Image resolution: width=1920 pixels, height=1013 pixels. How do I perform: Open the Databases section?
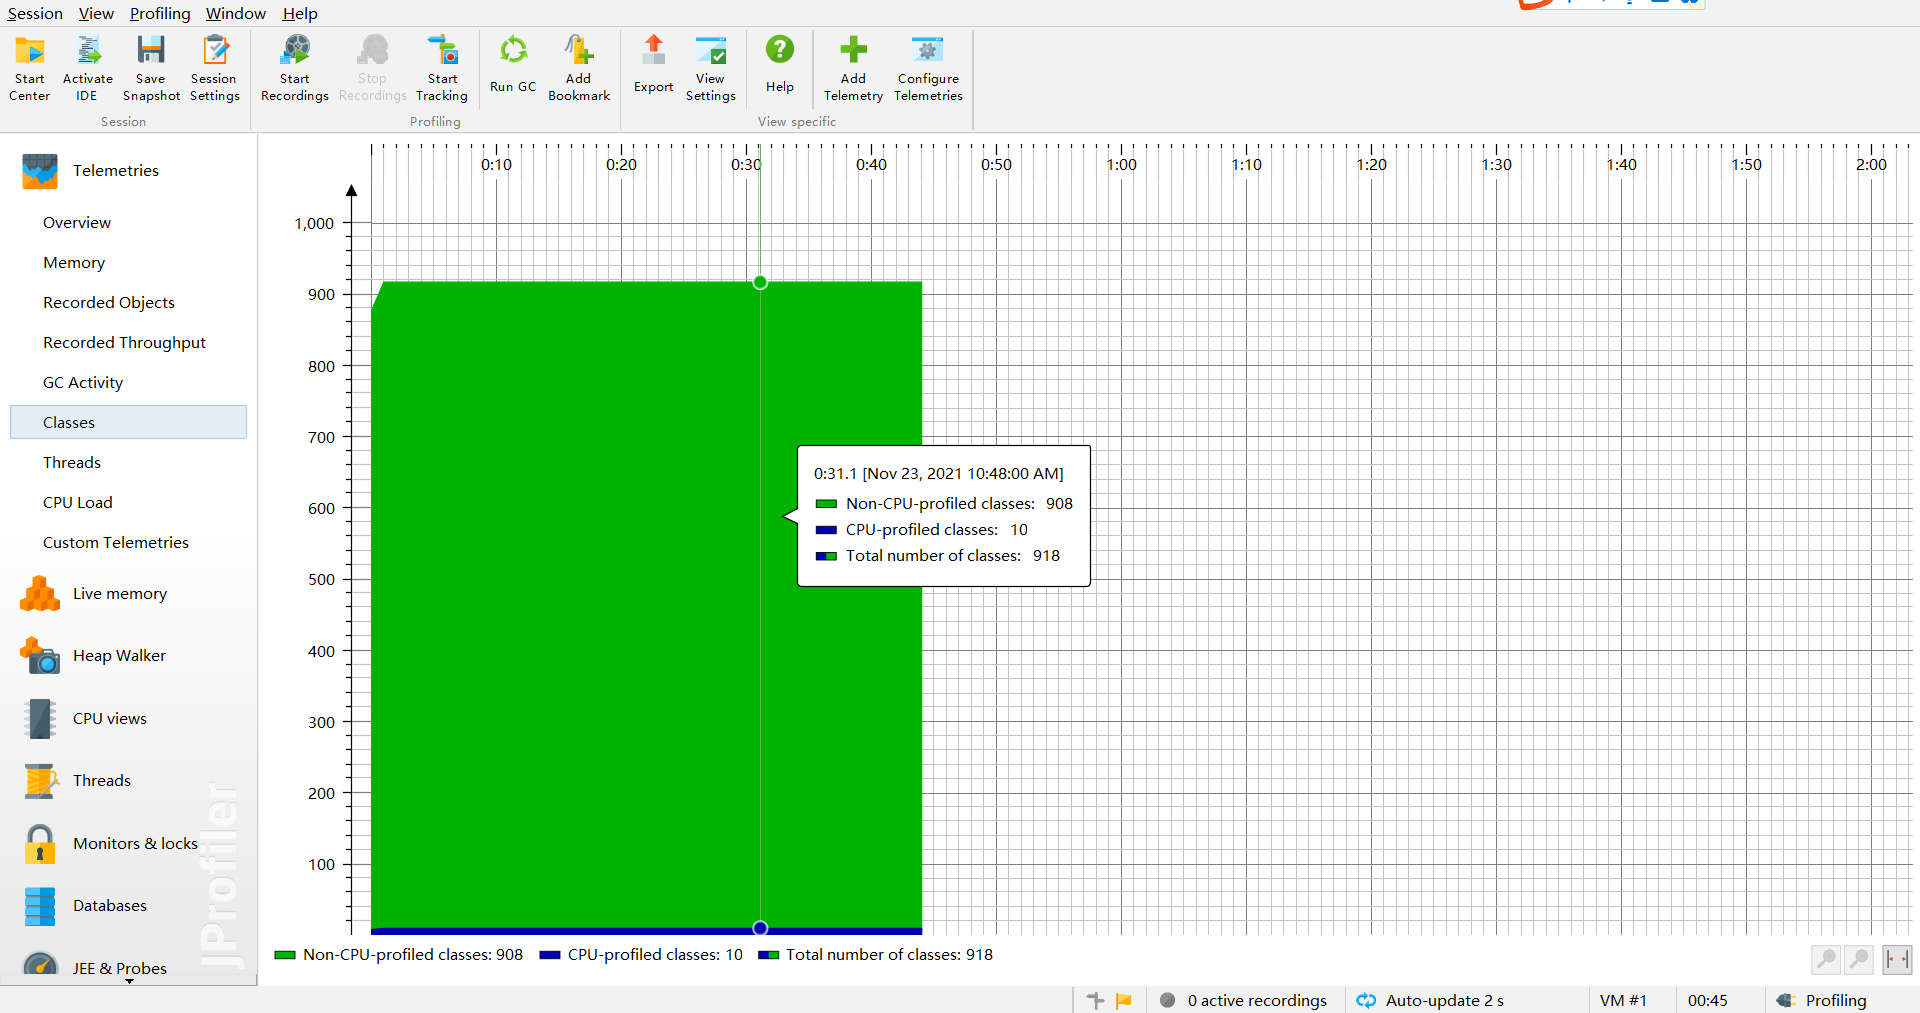(x=84, y=906)
